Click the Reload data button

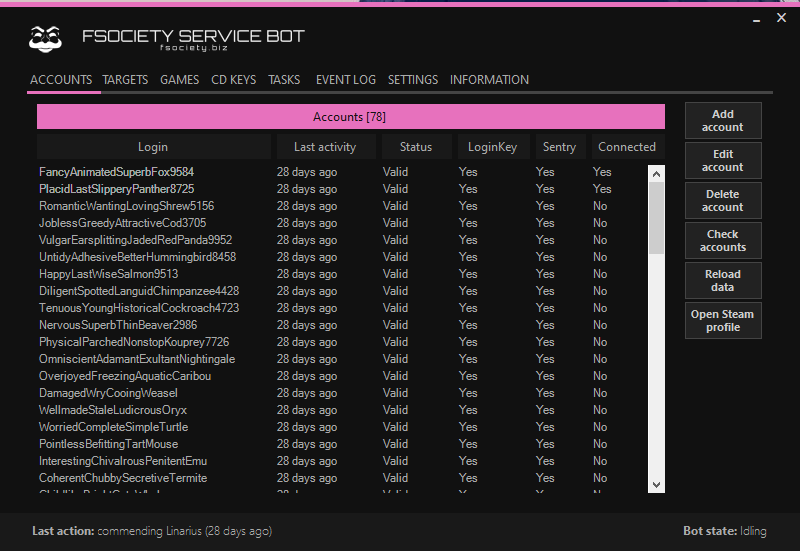[723, 281]
